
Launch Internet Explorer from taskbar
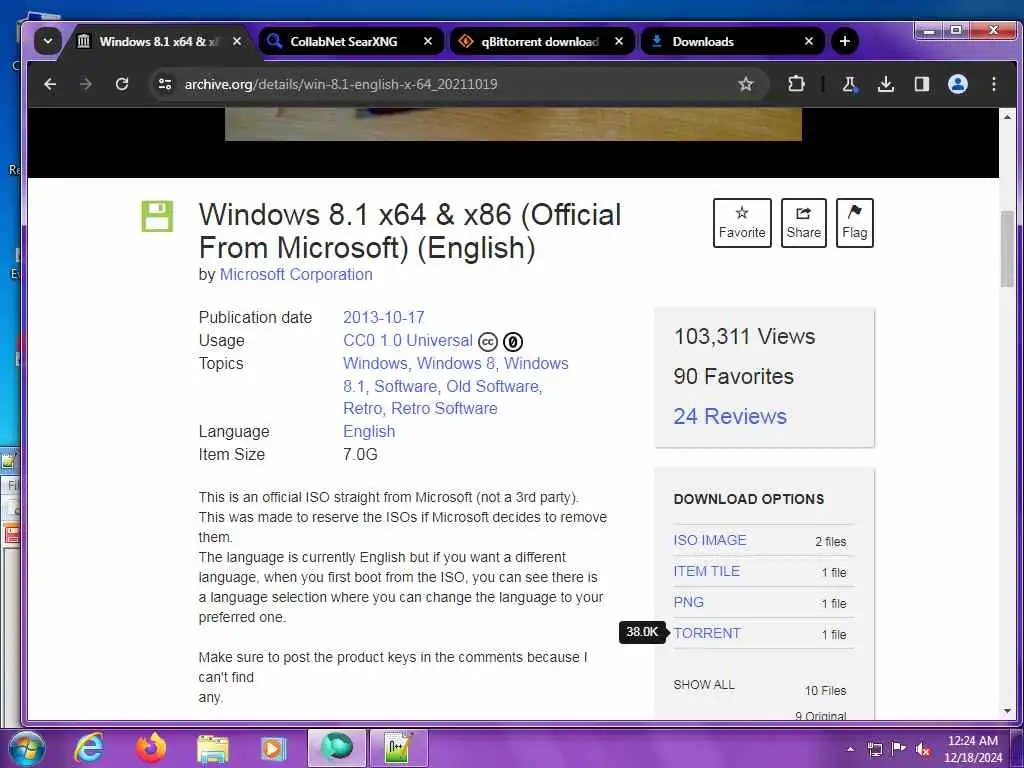pos(88,748)
